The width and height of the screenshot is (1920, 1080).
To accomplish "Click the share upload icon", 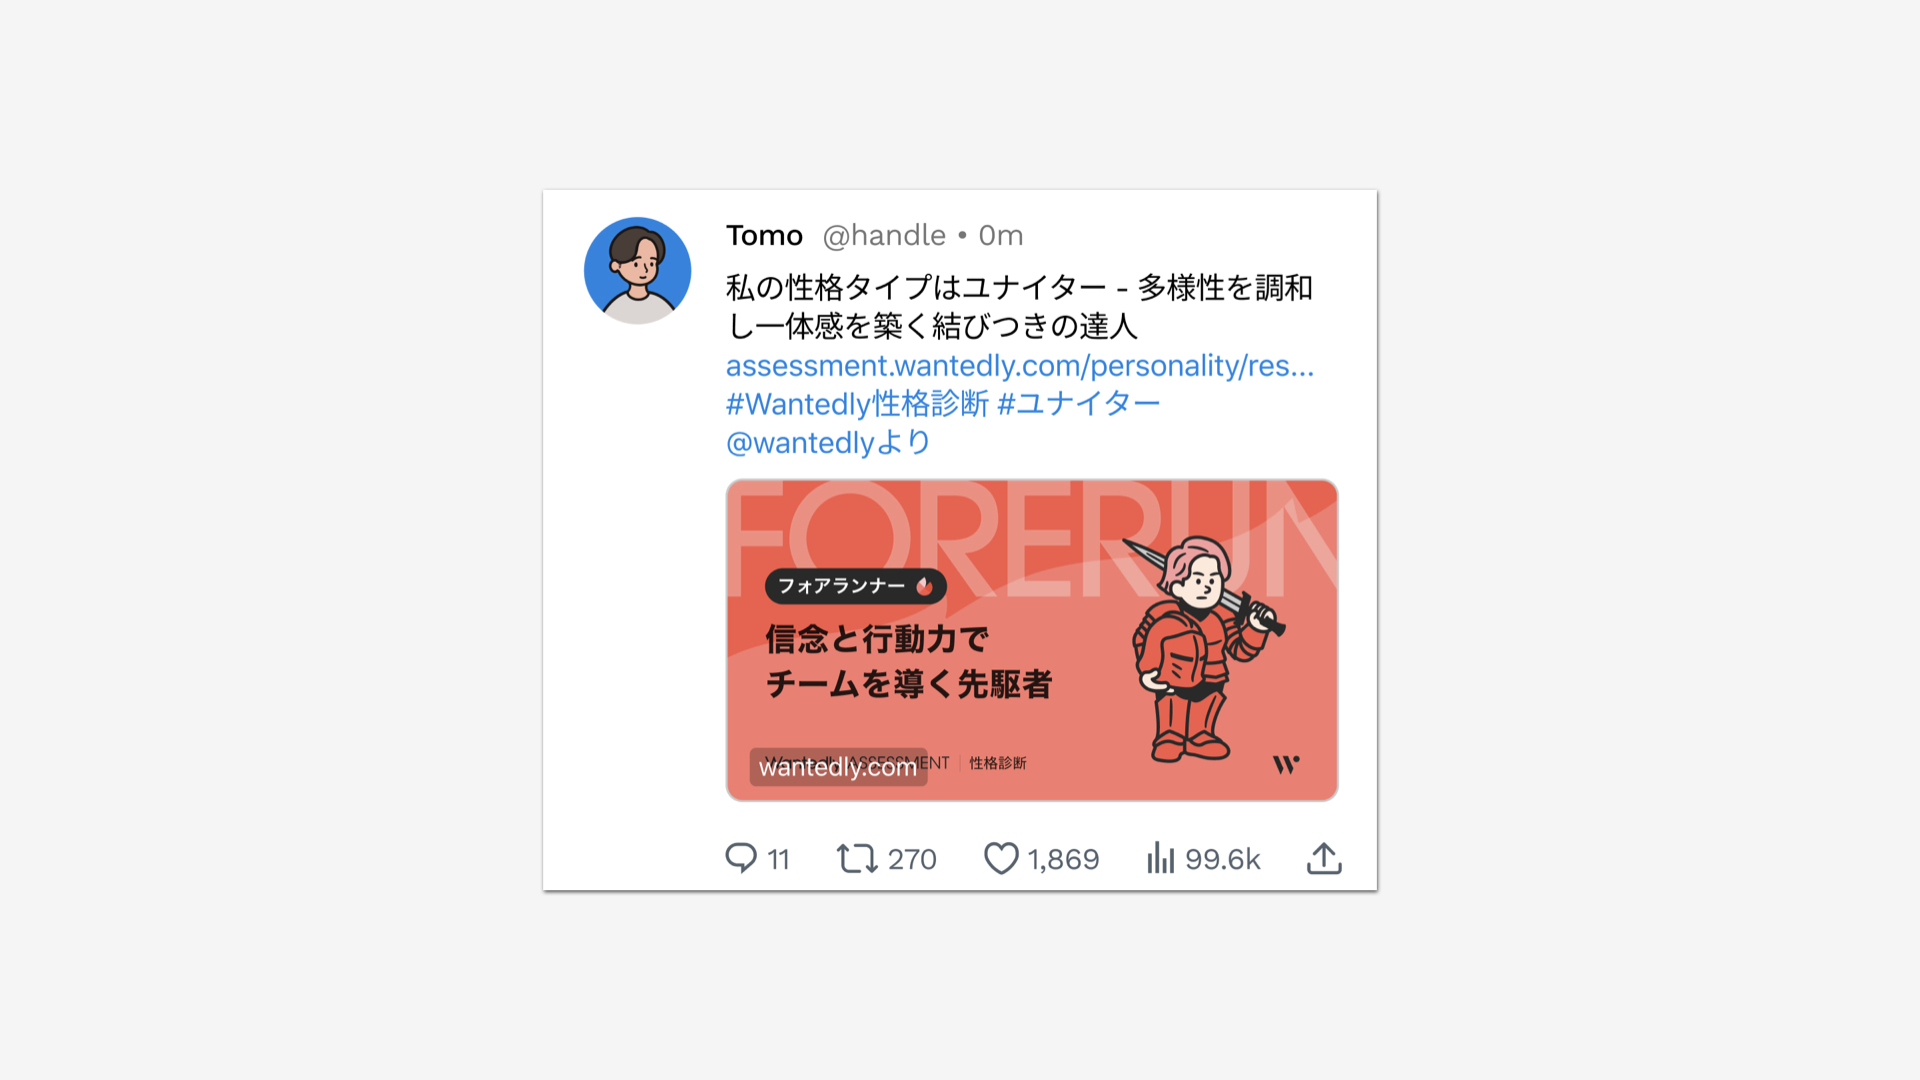I will tap(1324, 858).
